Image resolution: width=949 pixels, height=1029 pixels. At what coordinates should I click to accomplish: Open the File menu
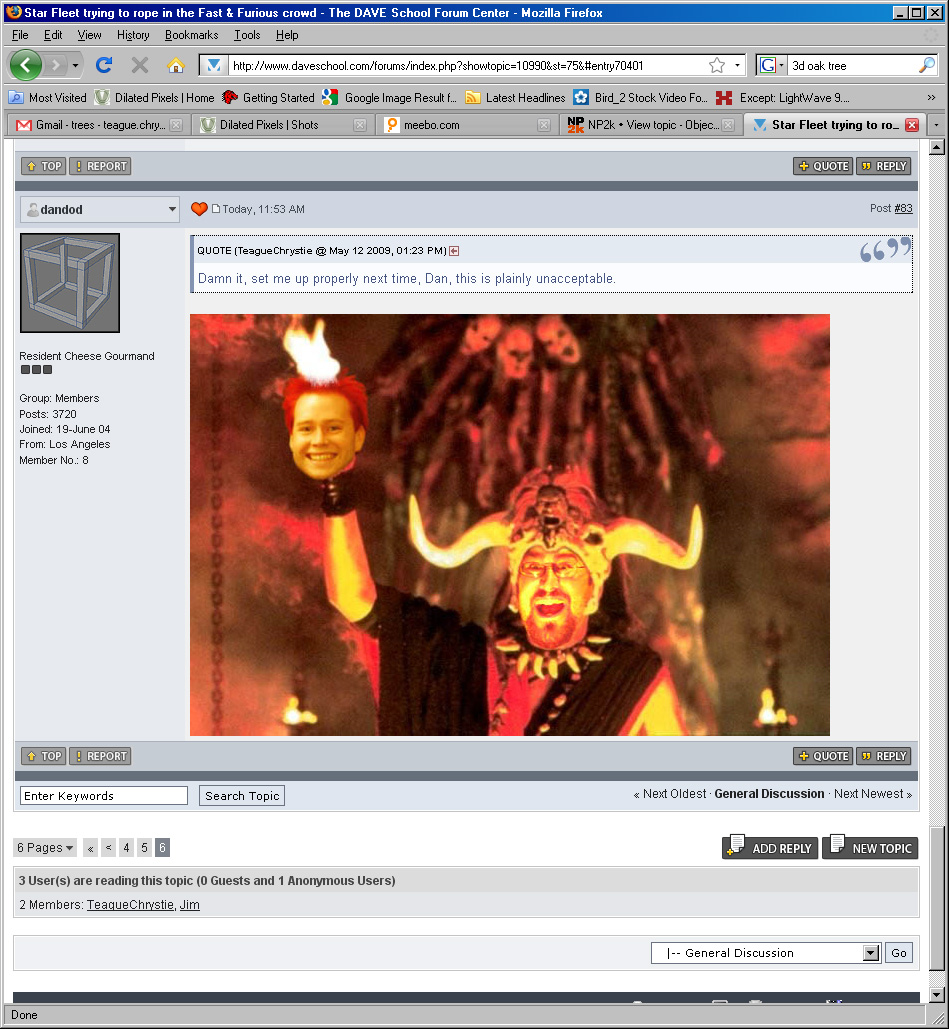click(20, 35)
